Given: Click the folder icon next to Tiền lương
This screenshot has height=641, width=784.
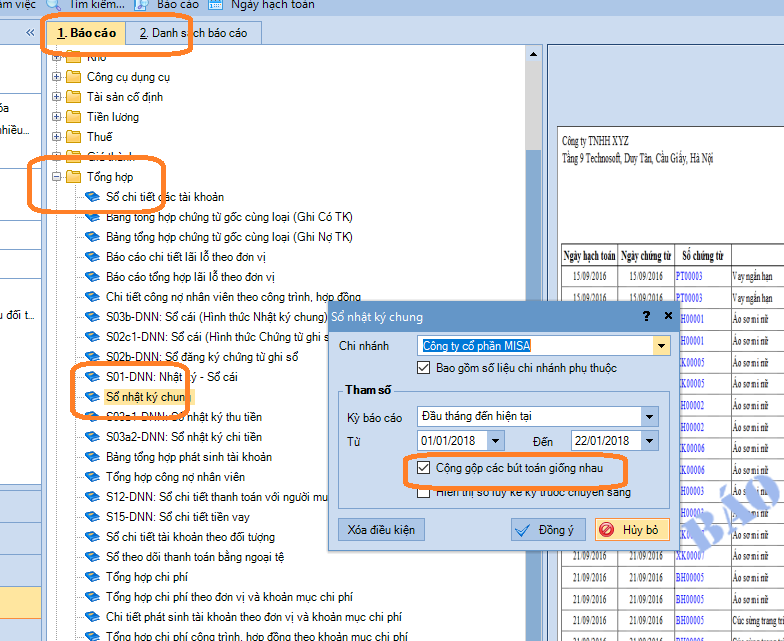Looking at the screenshot, I should tap(73, 117).
